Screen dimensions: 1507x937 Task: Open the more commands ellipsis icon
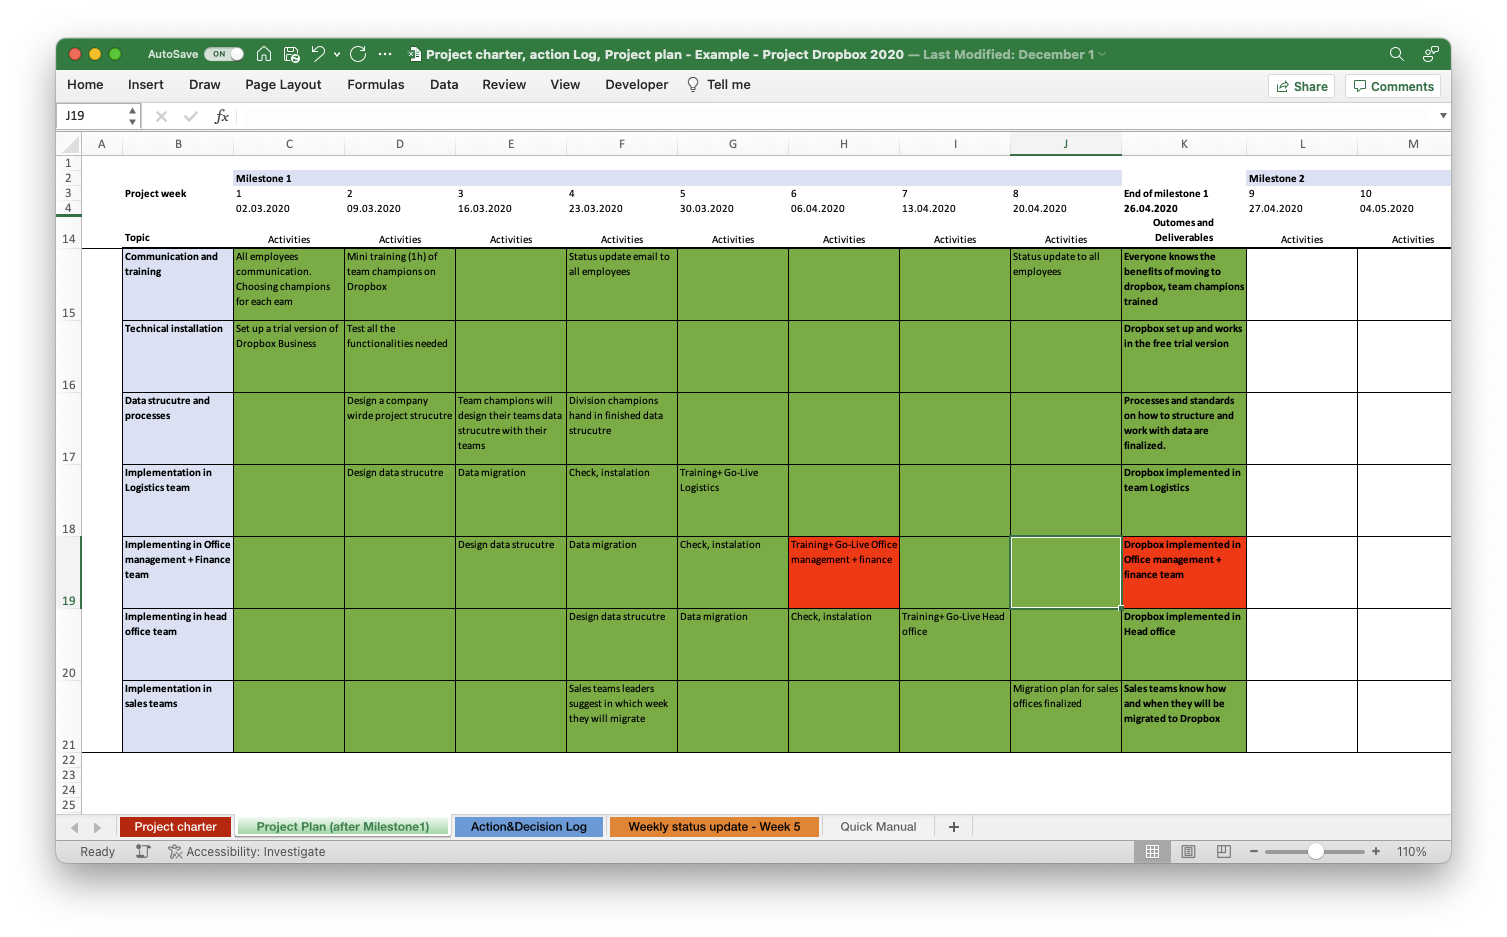(x=385, y=54)
